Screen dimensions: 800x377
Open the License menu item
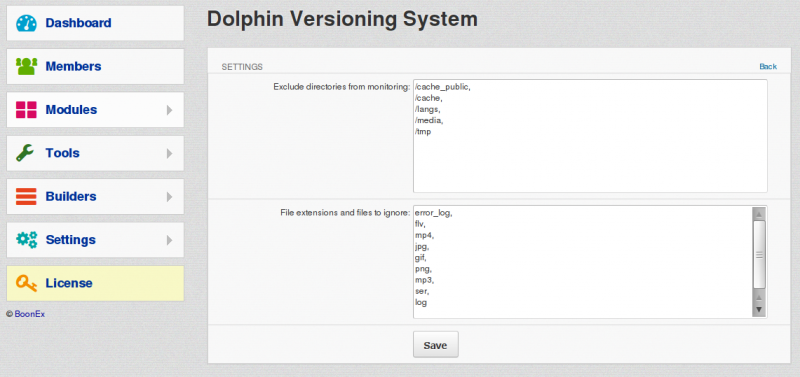coord(95,283)
